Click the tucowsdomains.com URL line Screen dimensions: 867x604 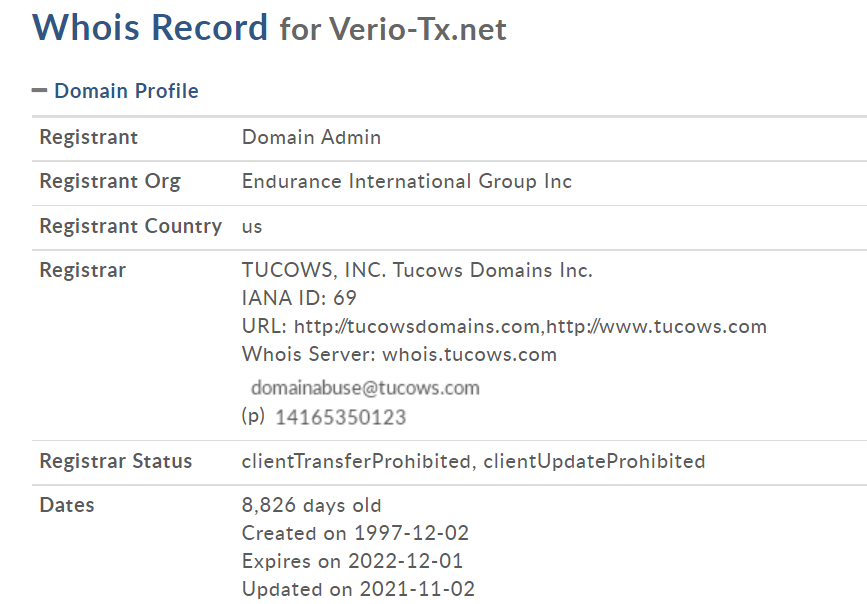point(504,326)
